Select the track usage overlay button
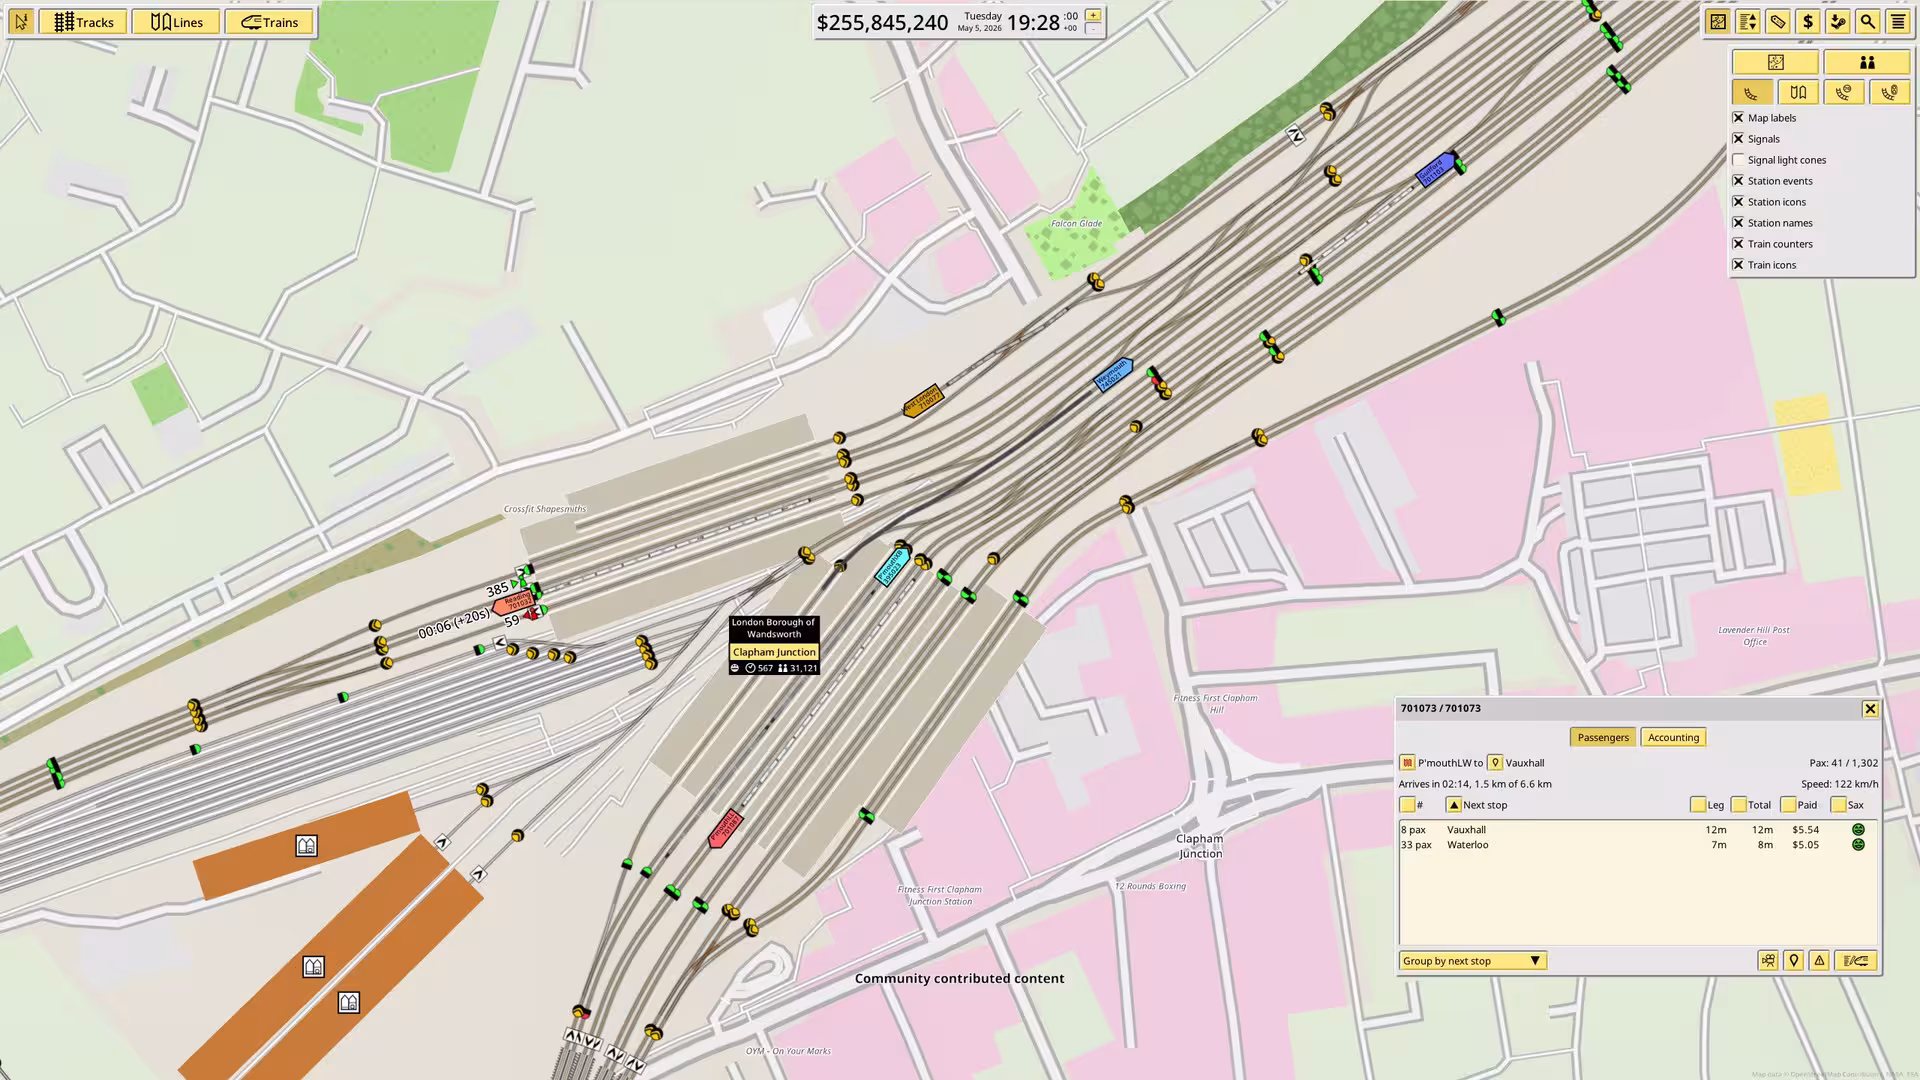 click(x=1889, y=92)
